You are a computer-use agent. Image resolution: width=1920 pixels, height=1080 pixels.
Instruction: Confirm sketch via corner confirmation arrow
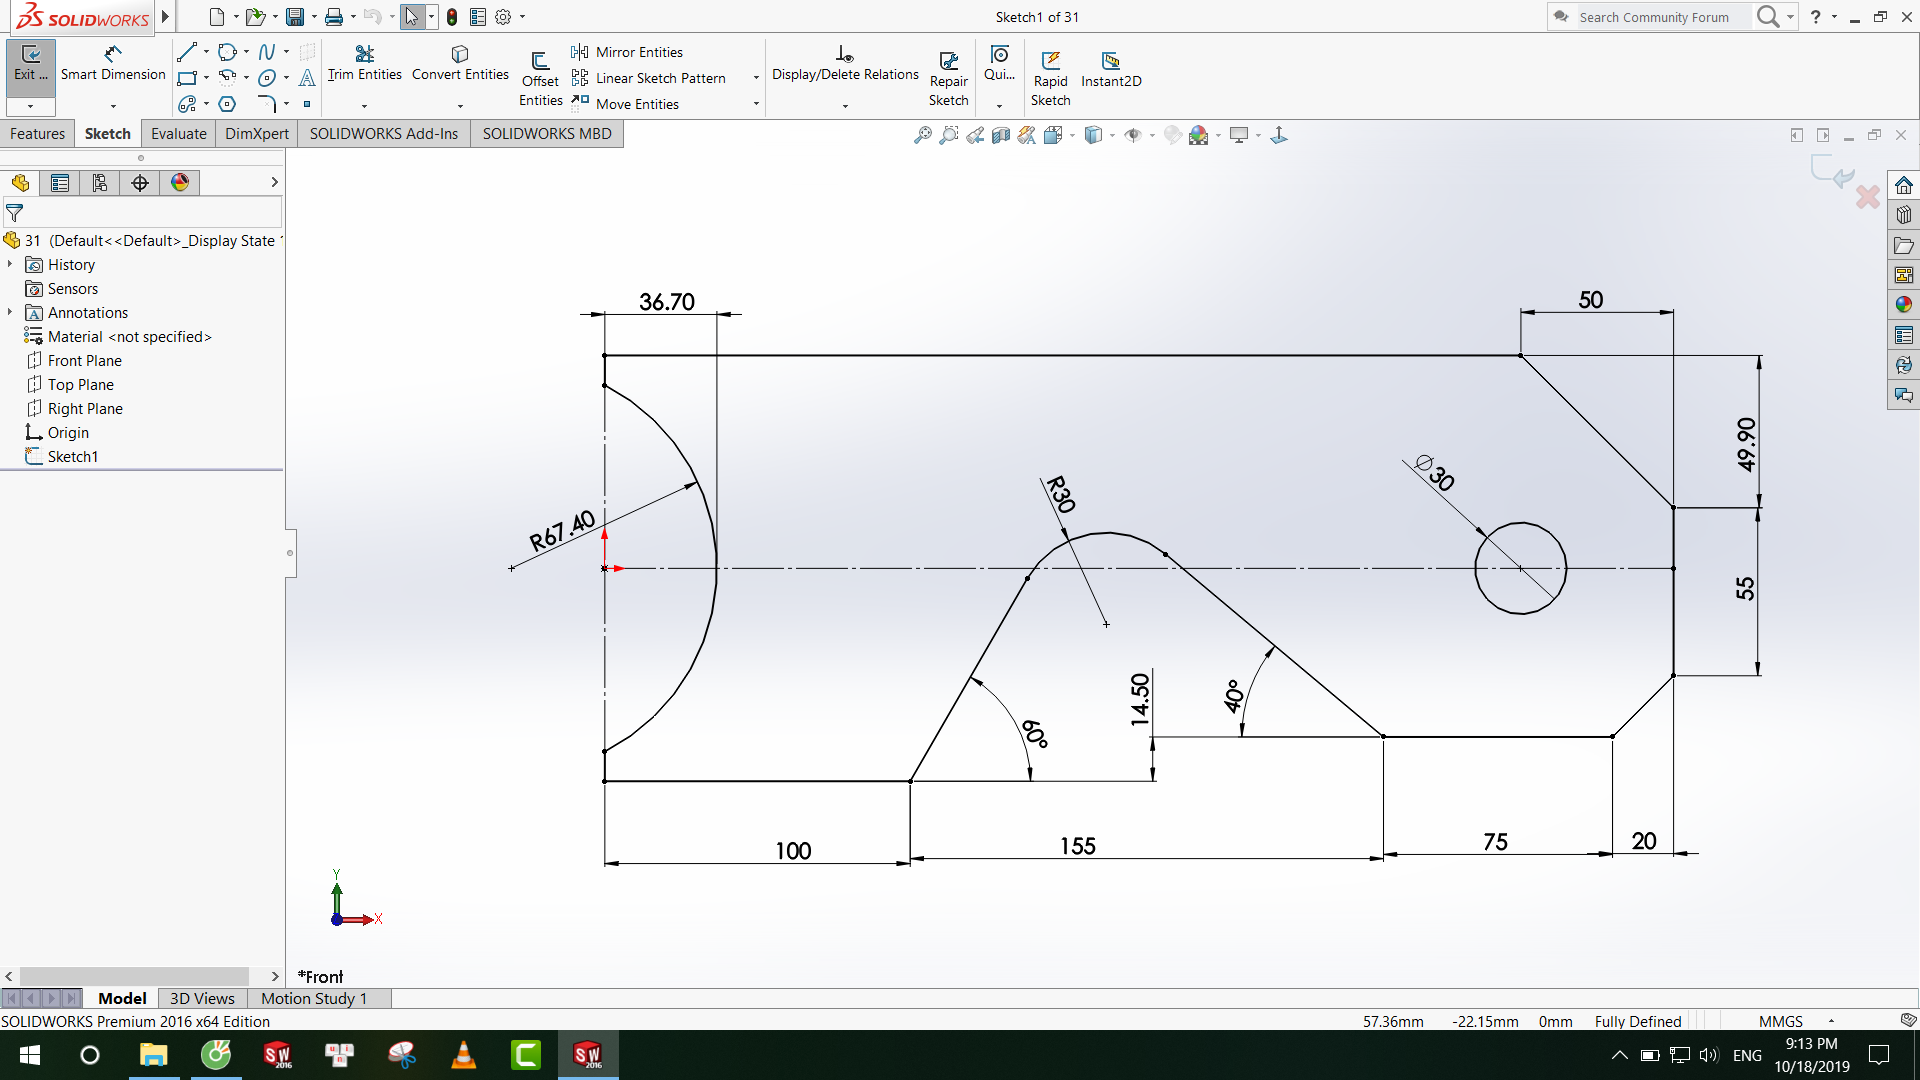(1833, 173)
